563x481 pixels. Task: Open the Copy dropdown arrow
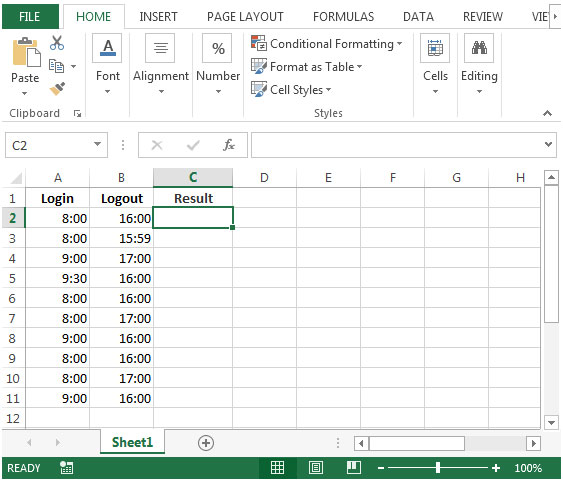coord(73,66)
